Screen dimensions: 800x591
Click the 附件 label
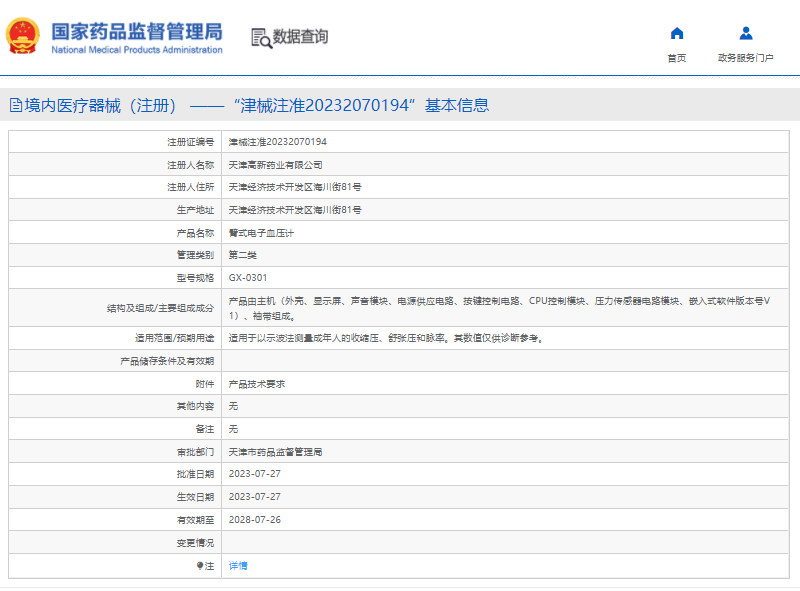click(x=205, y=384)
